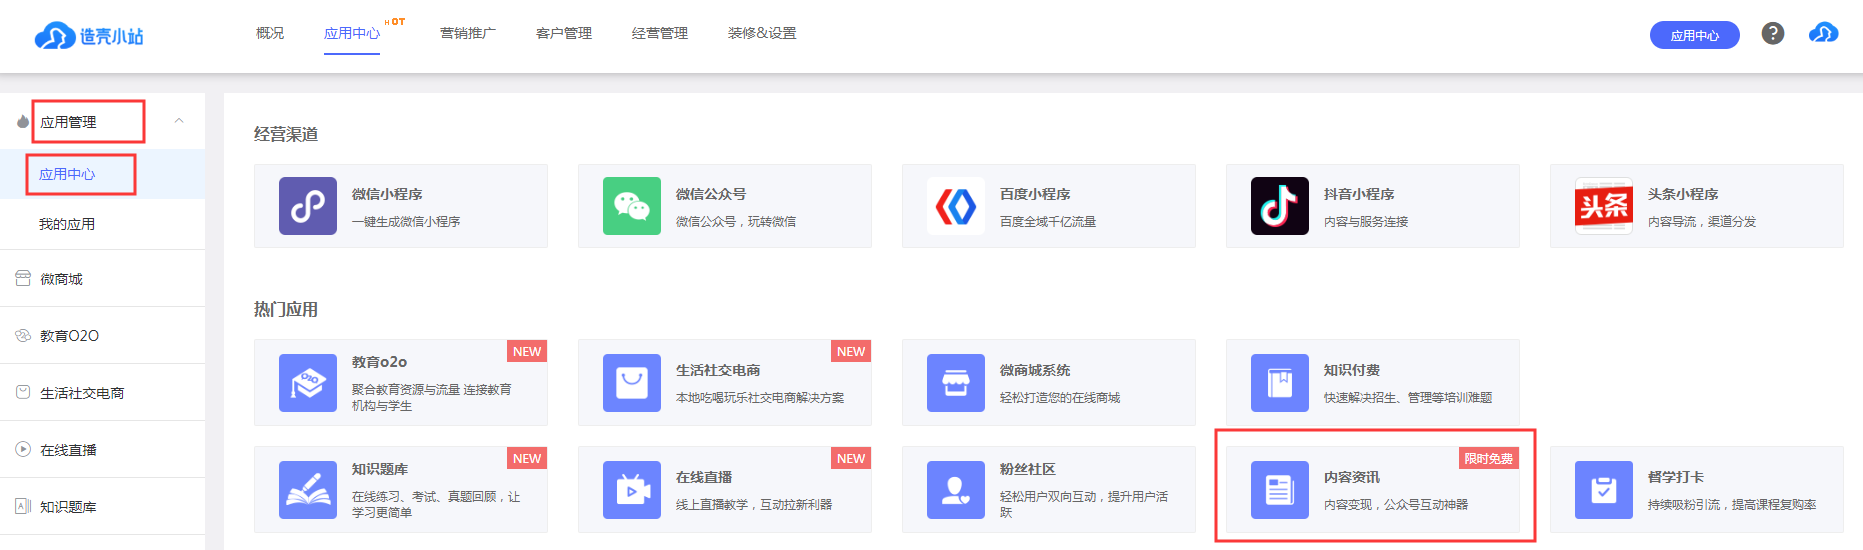Click the 限时免费 badge on 内容资讯

click(1489, 458)
